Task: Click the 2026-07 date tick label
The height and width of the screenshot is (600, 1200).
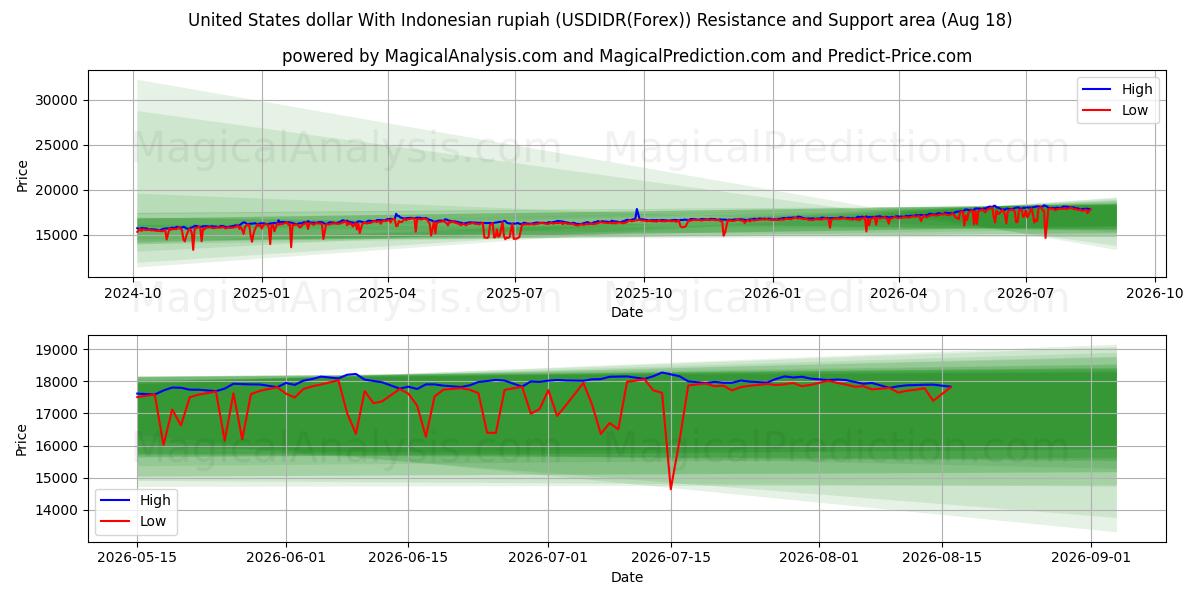Action: (1025, 295)
